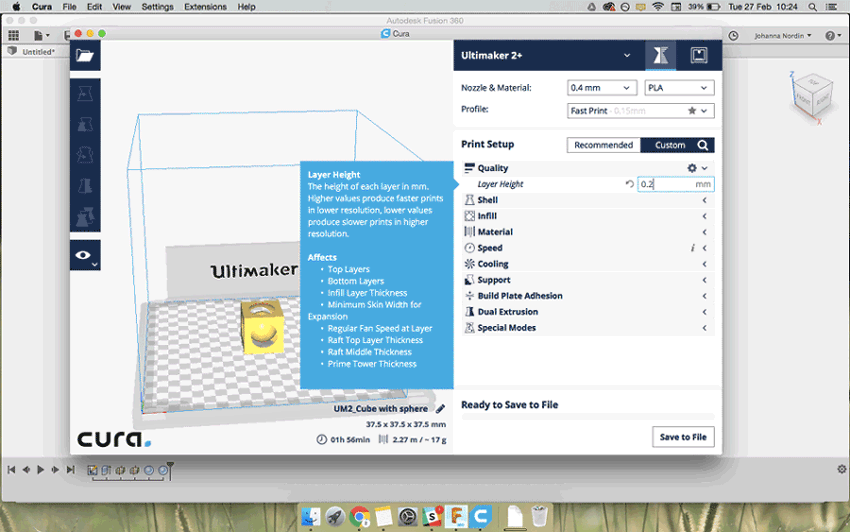This screenshot has height=532, width=850.
Task: Expand the Shell settings category
Action: [x=704, y=200]
